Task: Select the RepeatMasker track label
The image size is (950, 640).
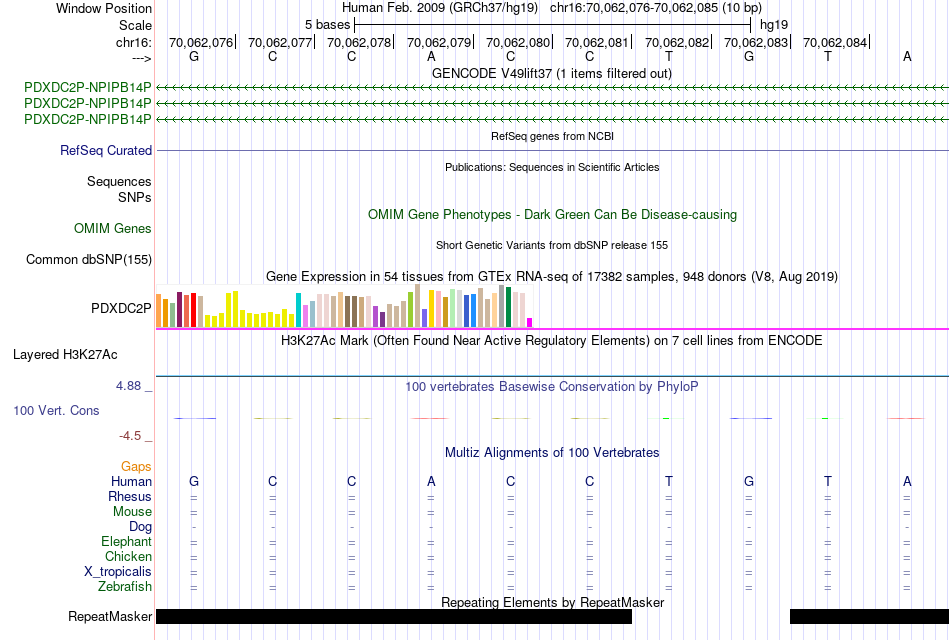Action: coord(110,616)
